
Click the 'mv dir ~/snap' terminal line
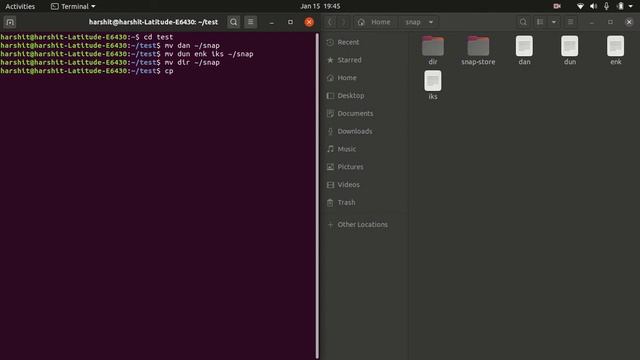coord(110,62)
